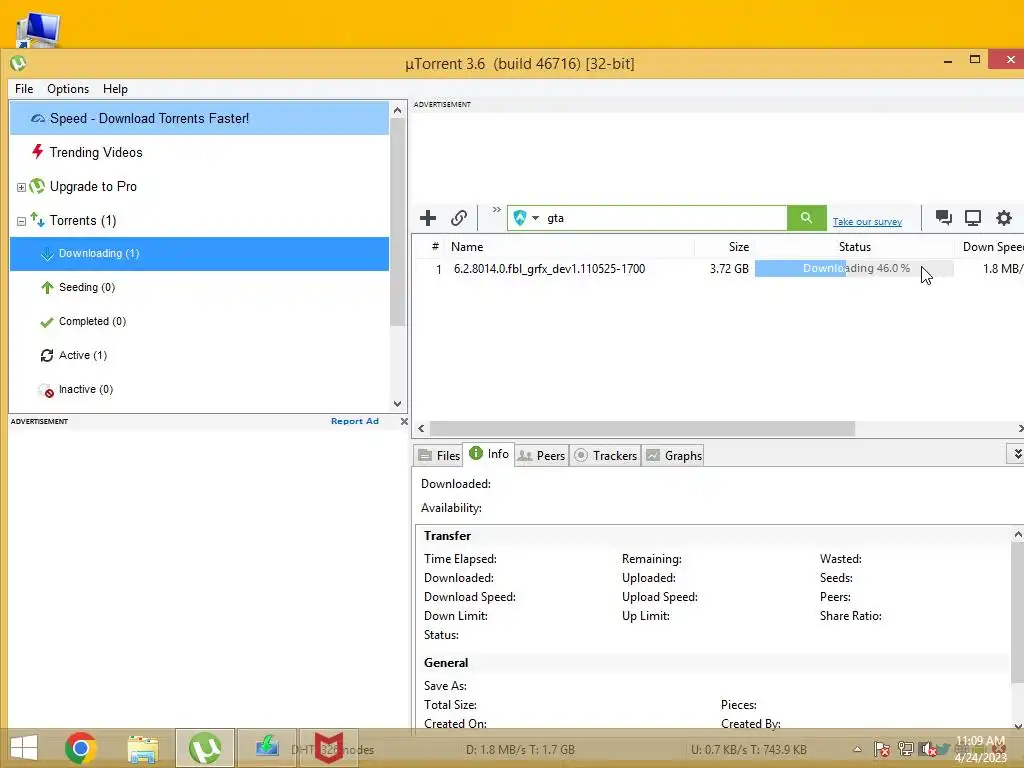
Task: Click the torrent list horizontal scrollbar thumb
Action: tap(643, 428)
